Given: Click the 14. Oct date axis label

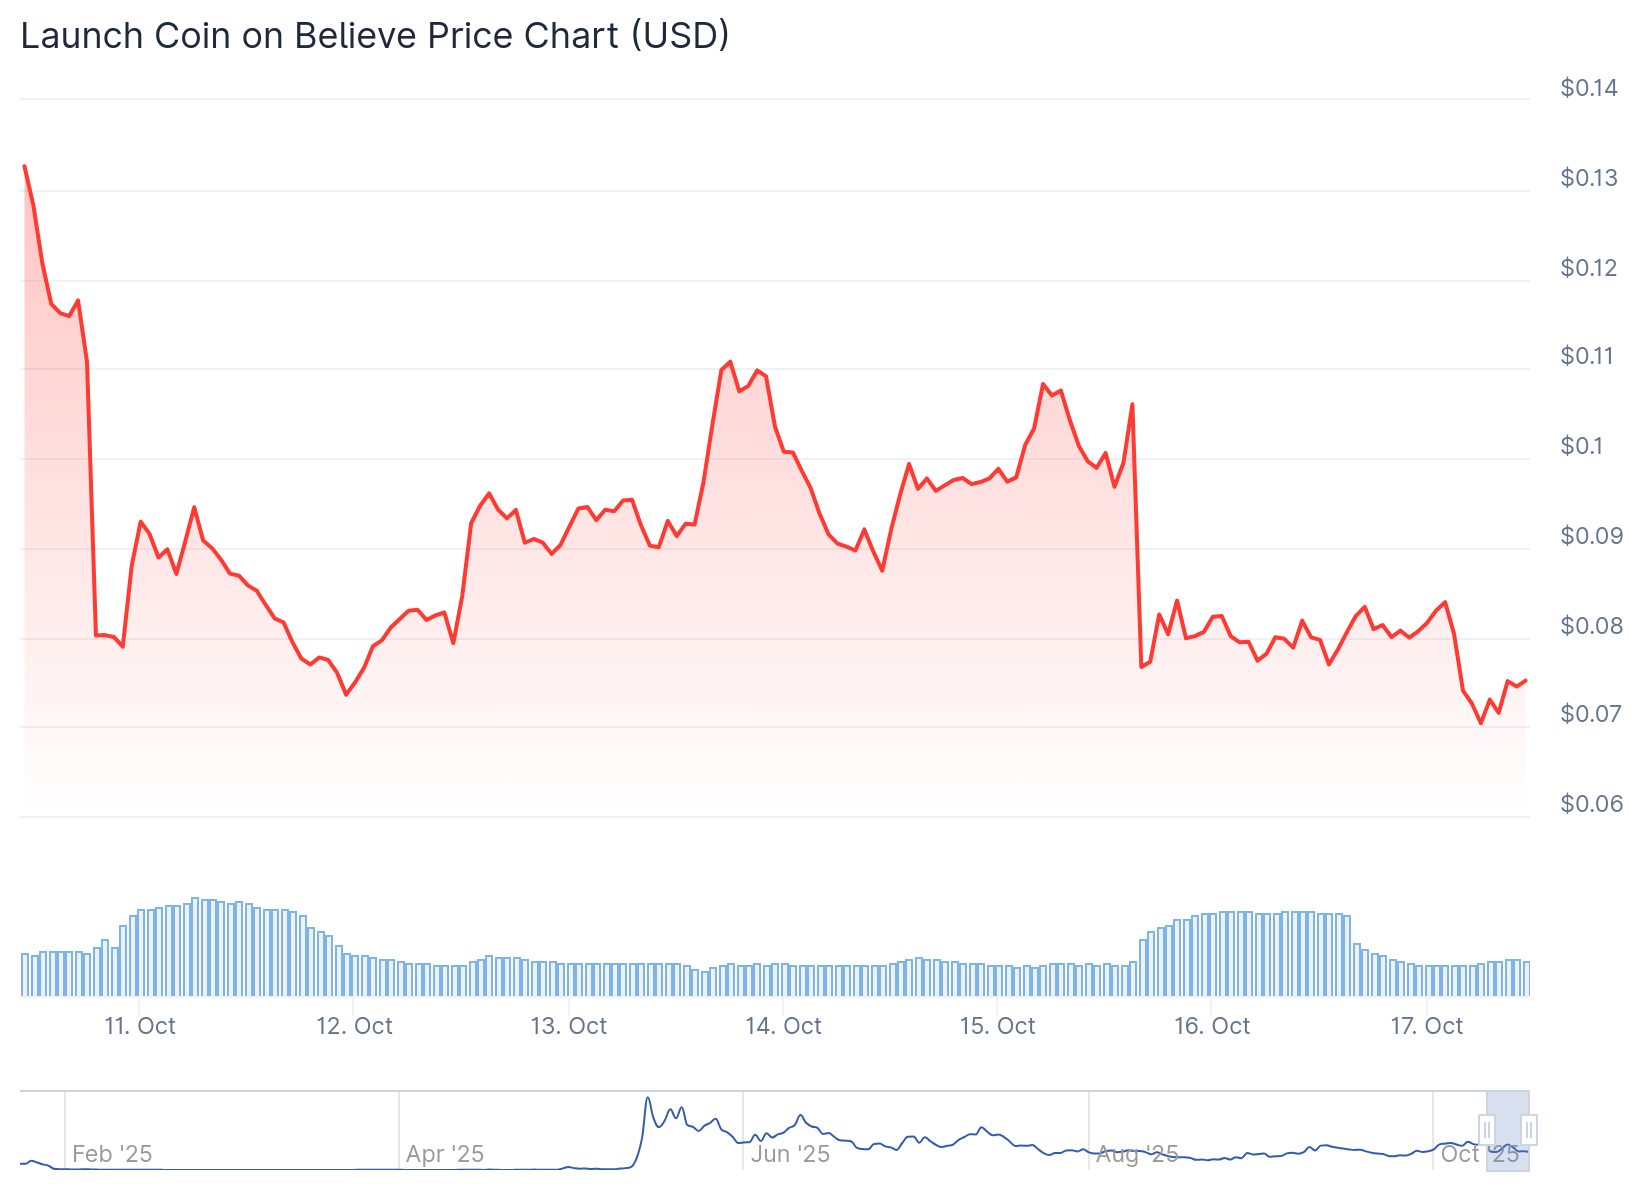Looking at the screenshot, I should click(783, 1026).
